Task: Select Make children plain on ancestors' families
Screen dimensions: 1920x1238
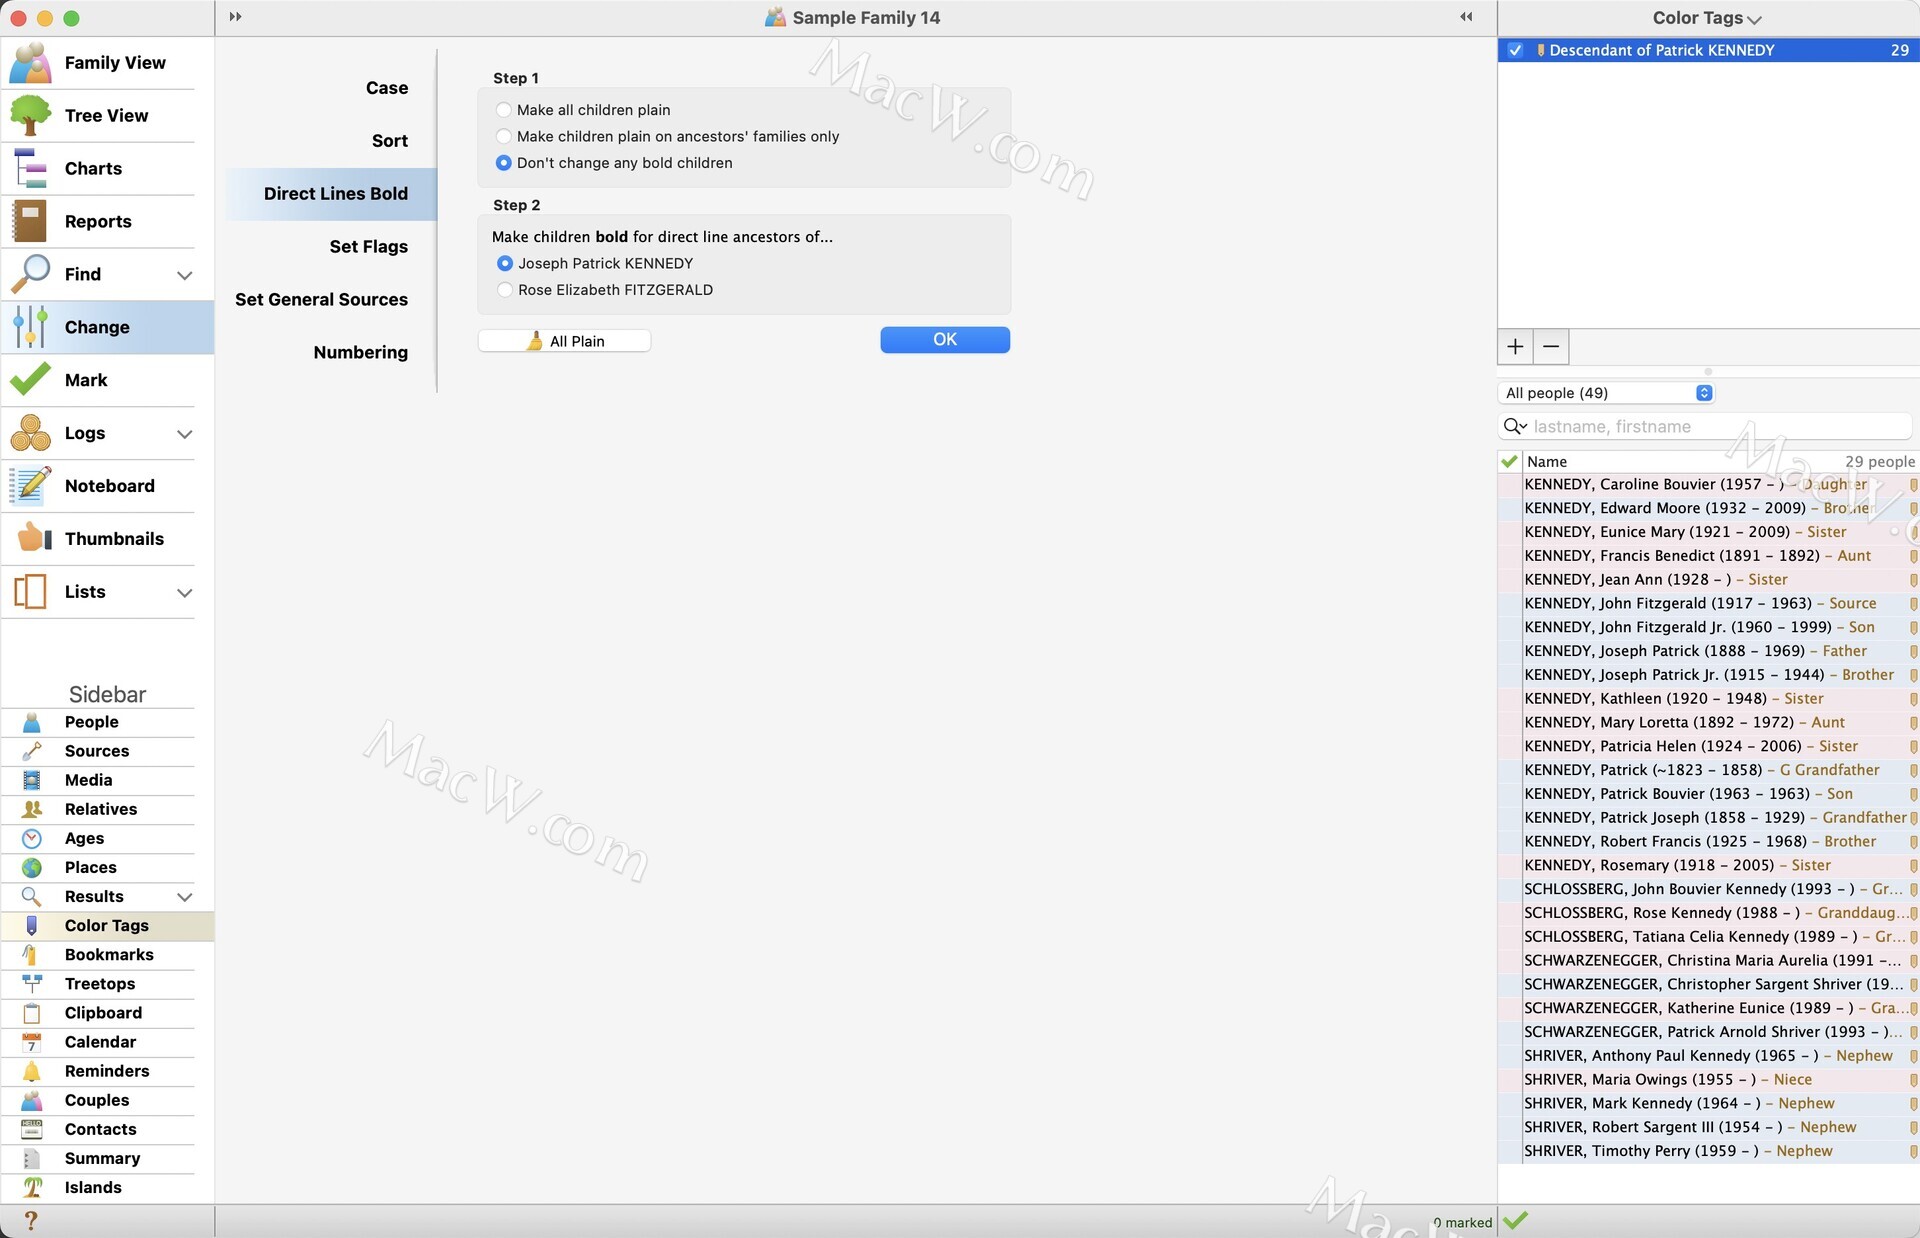Action: pyautogui.click(x=504, y=136)
